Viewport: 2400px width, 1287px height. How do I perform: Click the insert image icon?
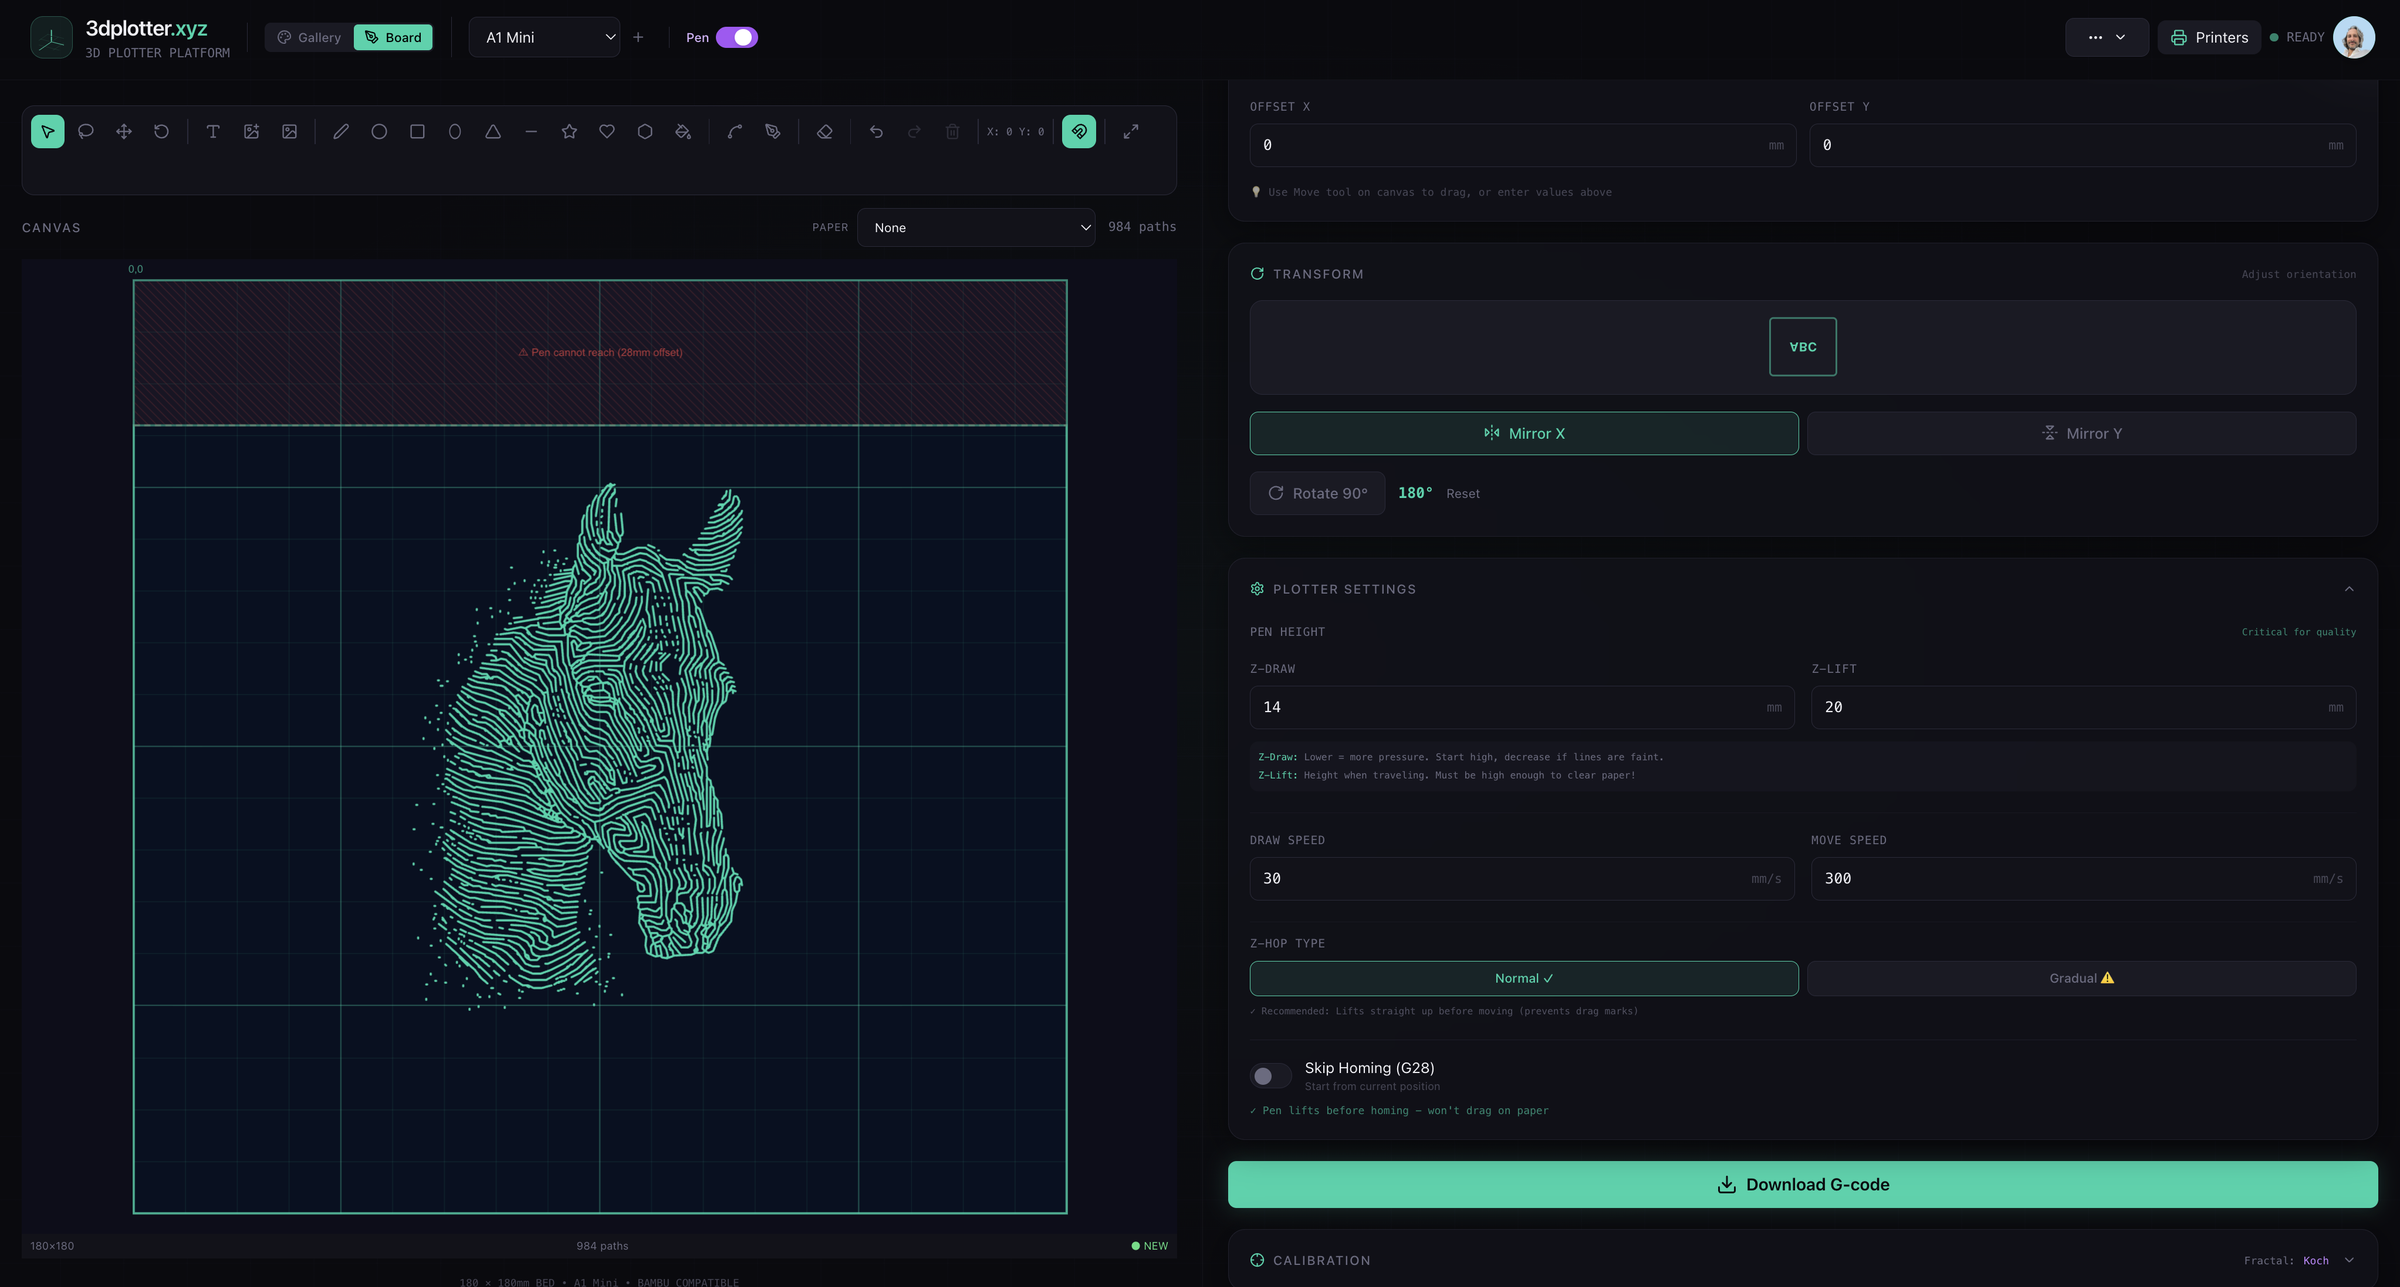289,132
